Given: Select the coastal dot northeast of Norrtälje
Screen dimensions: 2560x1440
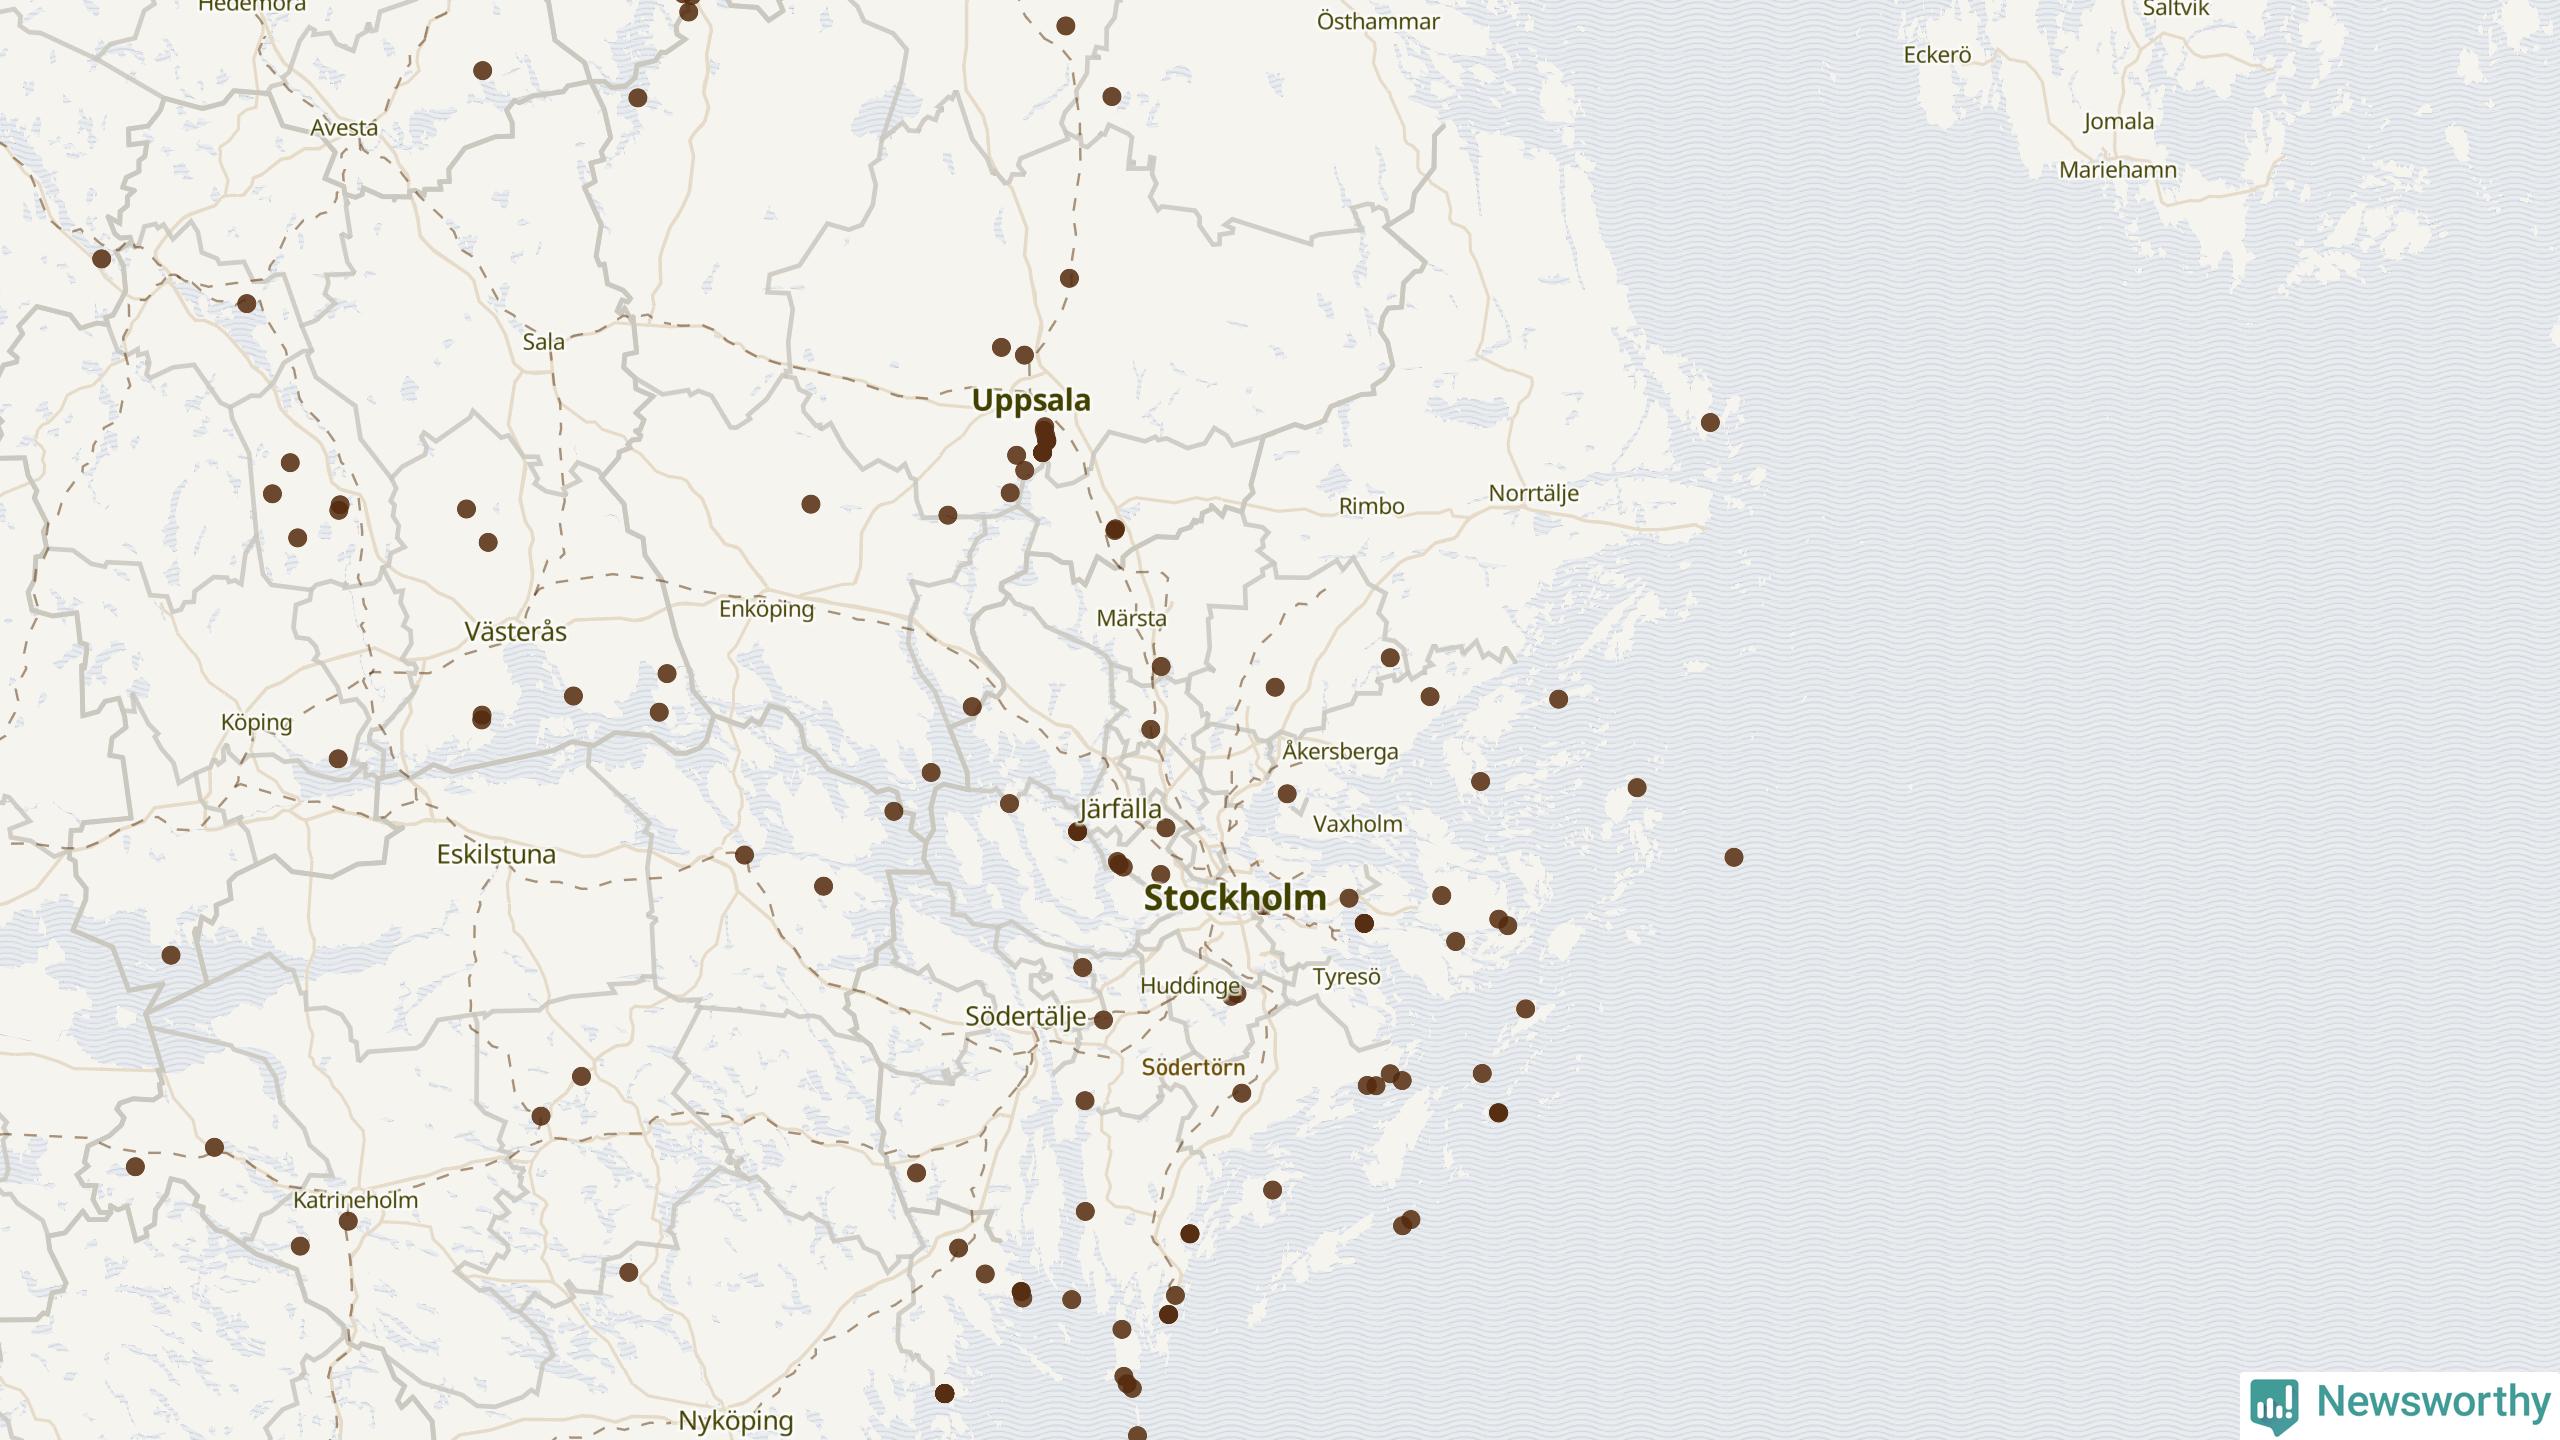Looking at the screenshot, I should pos(1710,422).
